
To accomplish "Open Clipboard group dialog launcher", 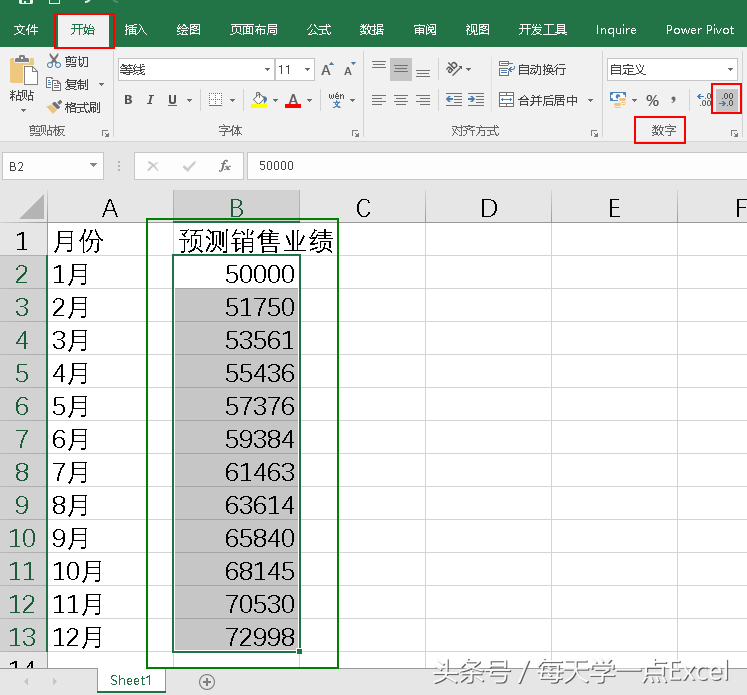I will pyautogui.click(x=106, y=134).
